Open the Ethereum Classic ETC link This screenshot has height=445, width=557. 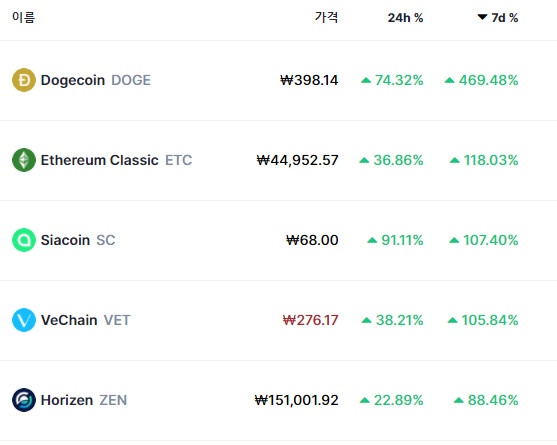(x=117, y=160)
